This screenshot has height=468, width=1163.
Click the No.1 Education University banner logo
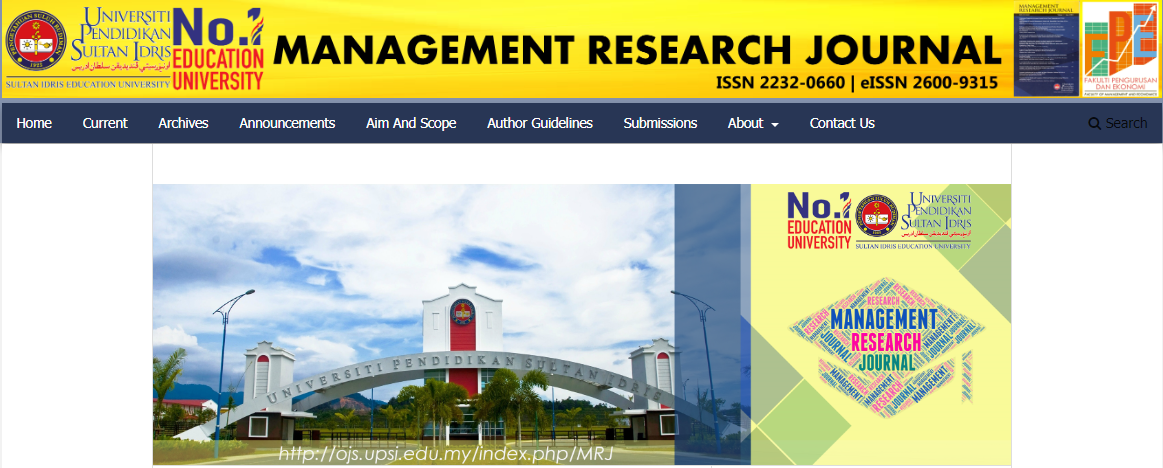click(x=818, y=221)
